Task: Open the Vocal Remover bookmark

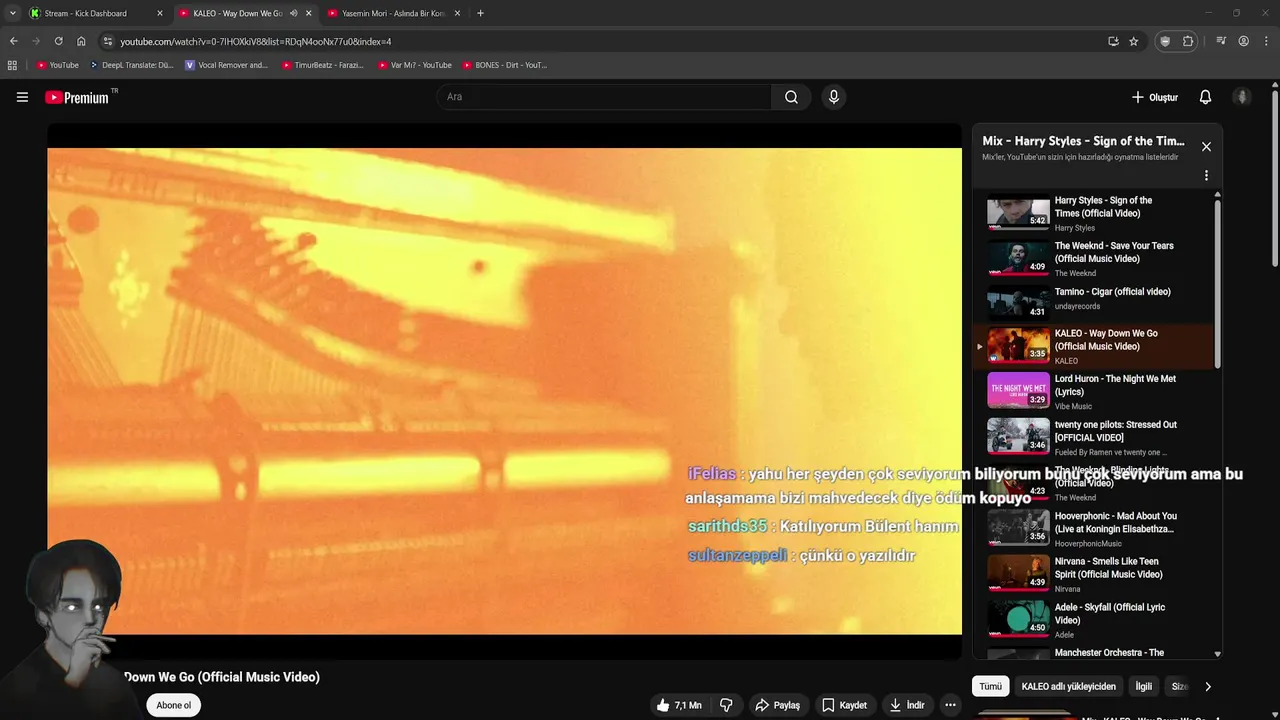Action: 227,65
